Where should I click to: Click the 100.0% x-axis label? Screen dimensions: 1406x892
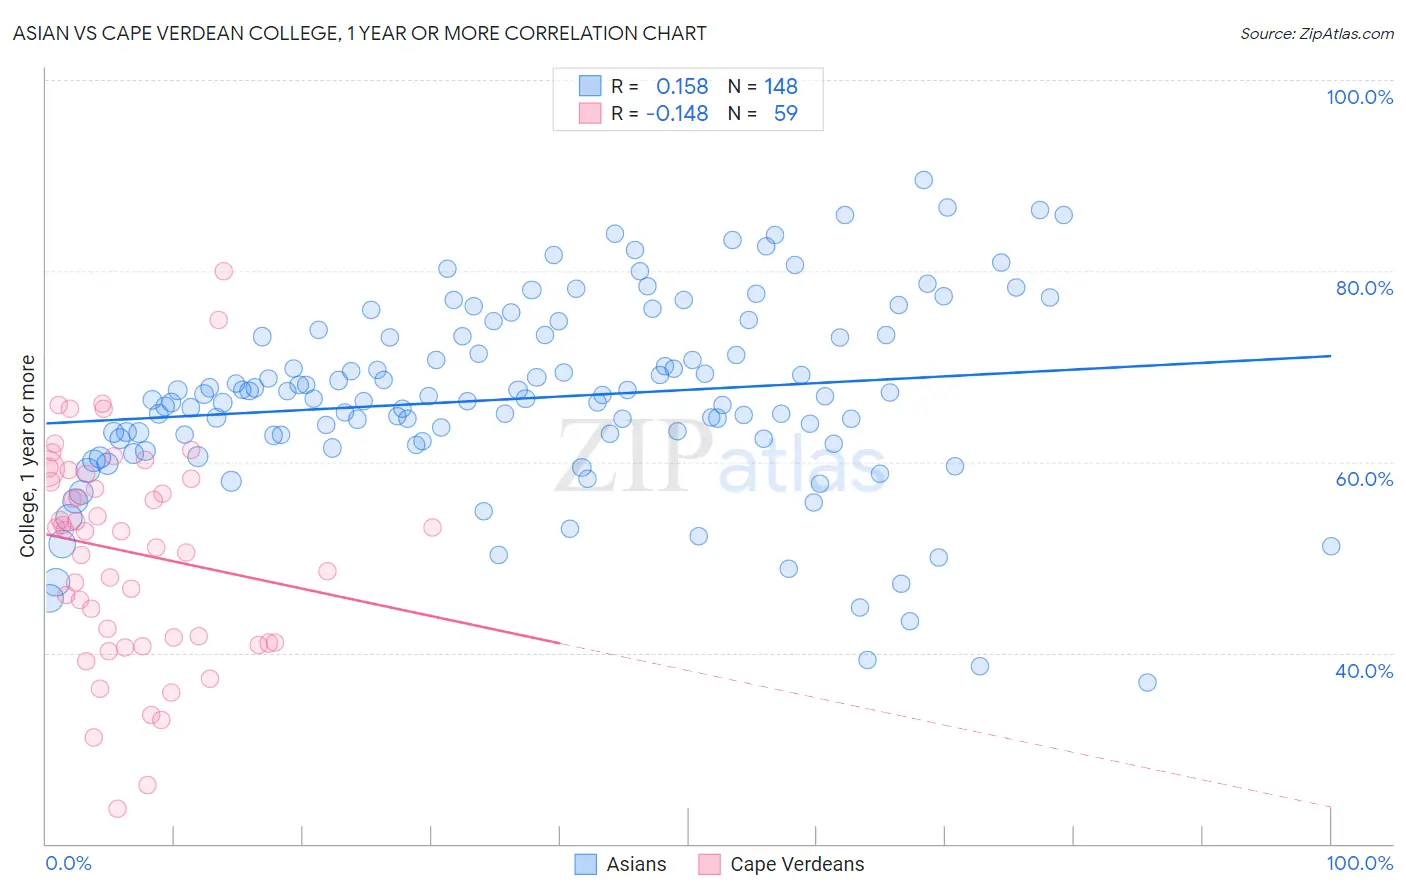[1360, 863]
